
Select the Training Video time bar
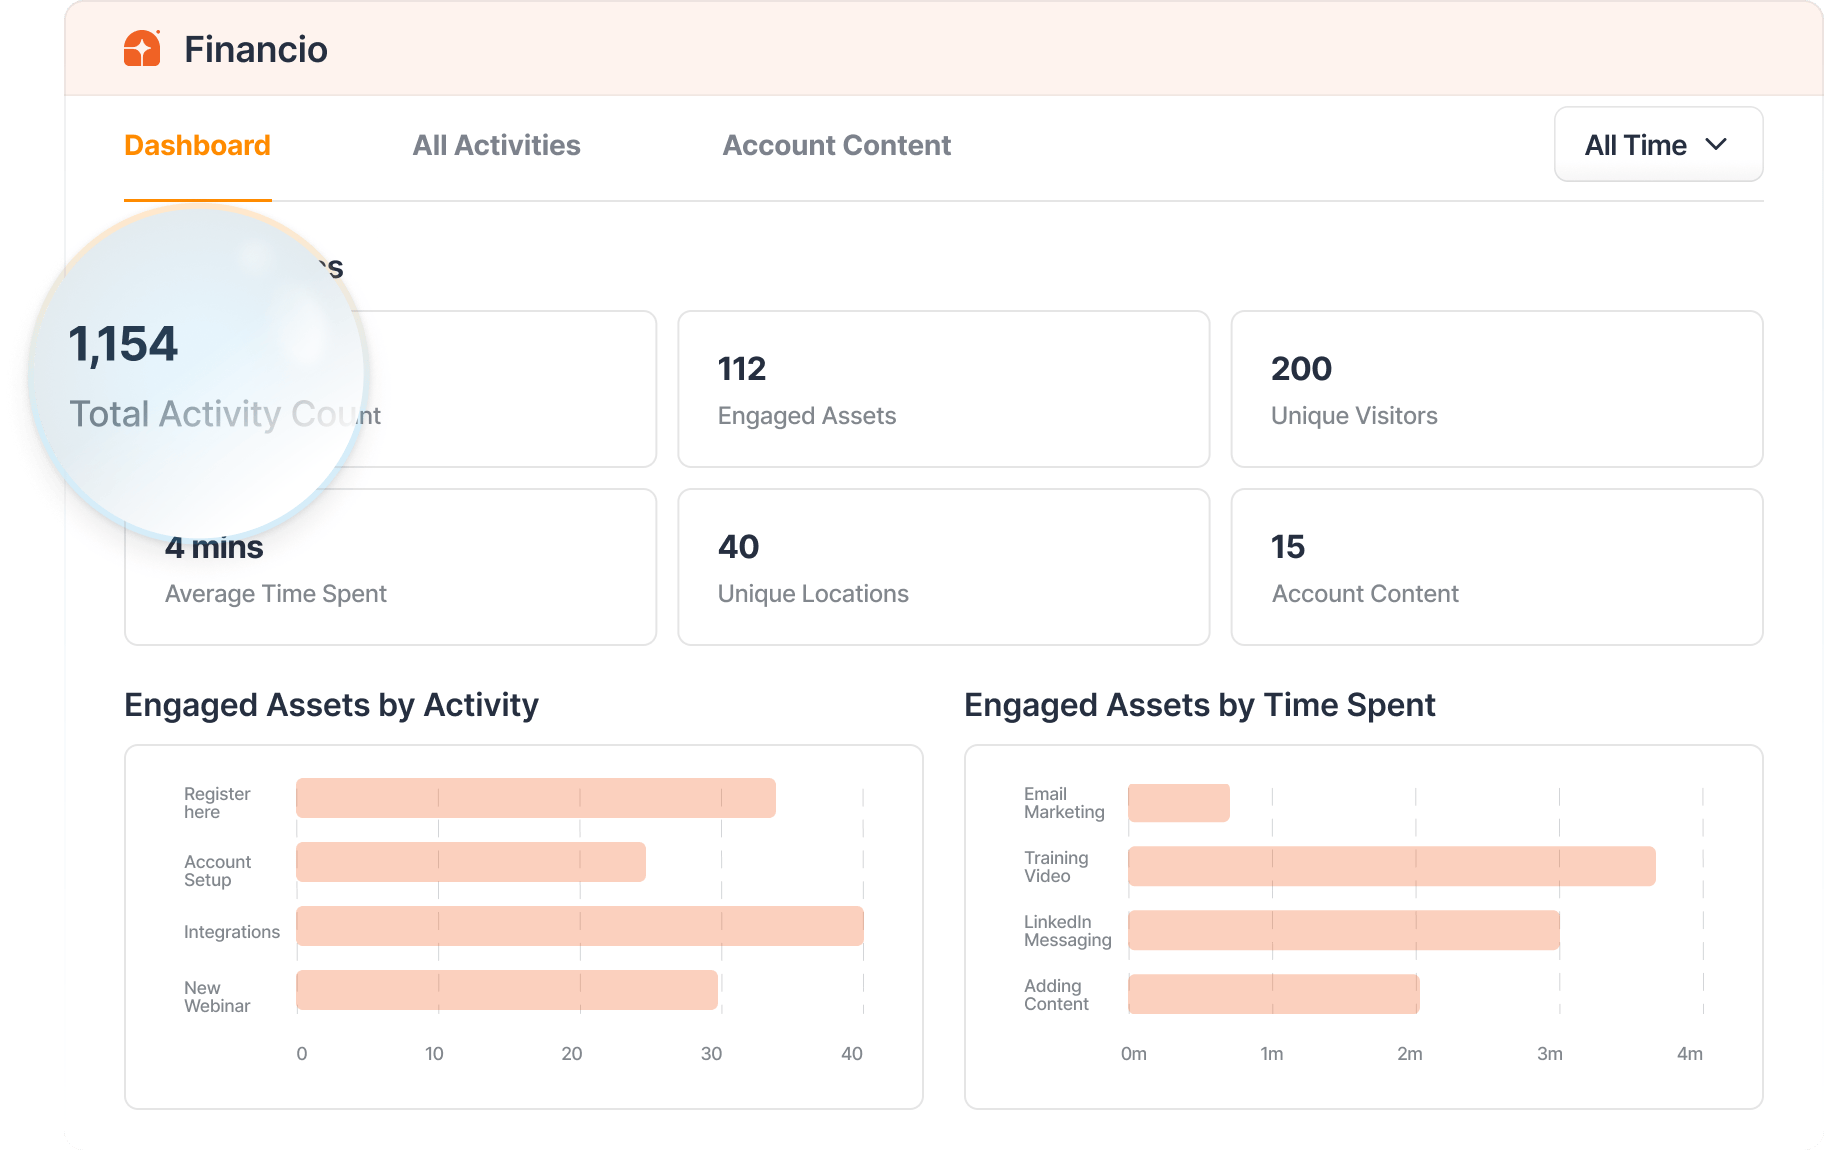[x=1391, y=866]
